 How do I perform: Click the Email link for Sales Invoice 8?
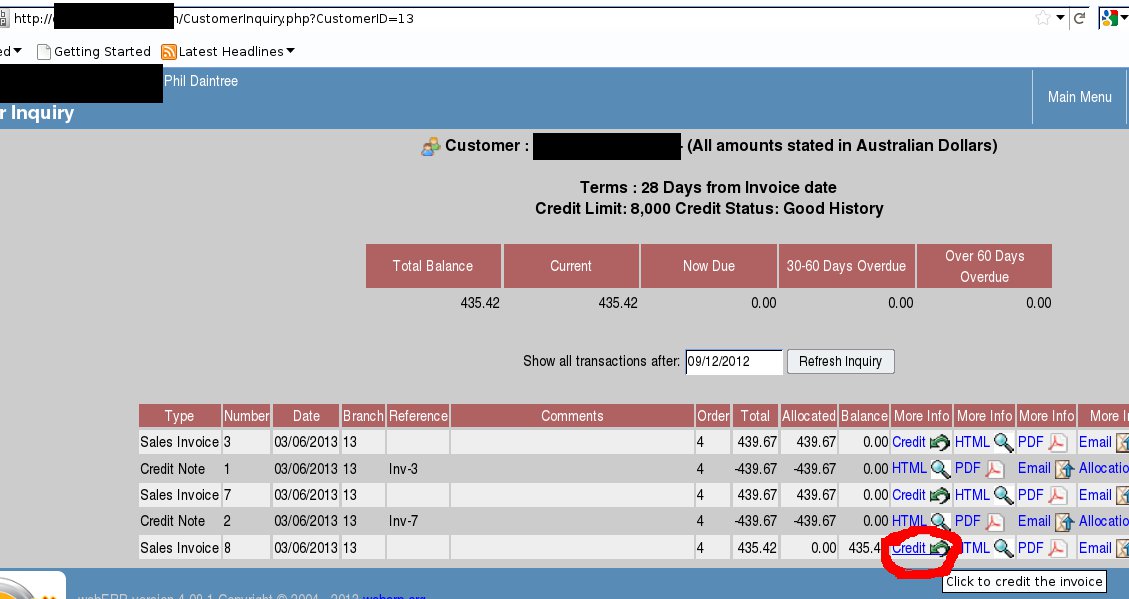1095,548
